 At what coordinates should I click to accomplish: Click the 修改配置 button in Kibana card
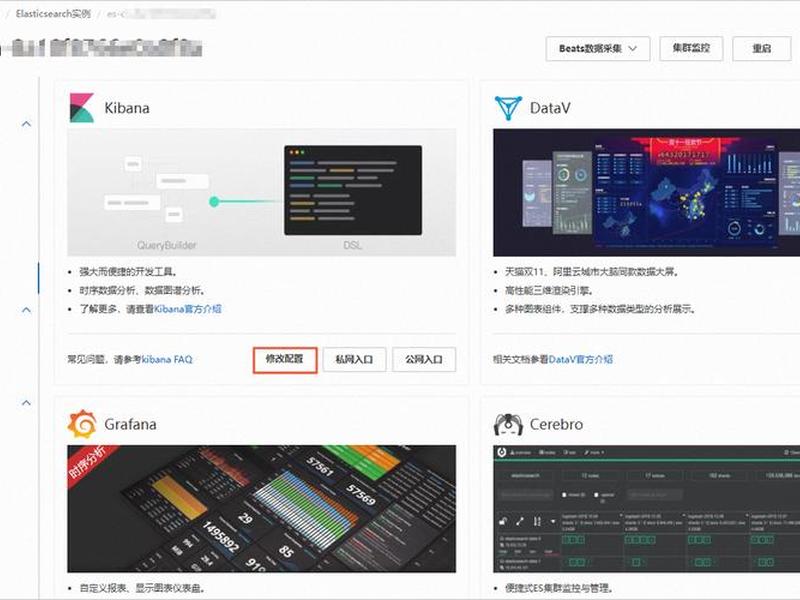tap(285, 360)
